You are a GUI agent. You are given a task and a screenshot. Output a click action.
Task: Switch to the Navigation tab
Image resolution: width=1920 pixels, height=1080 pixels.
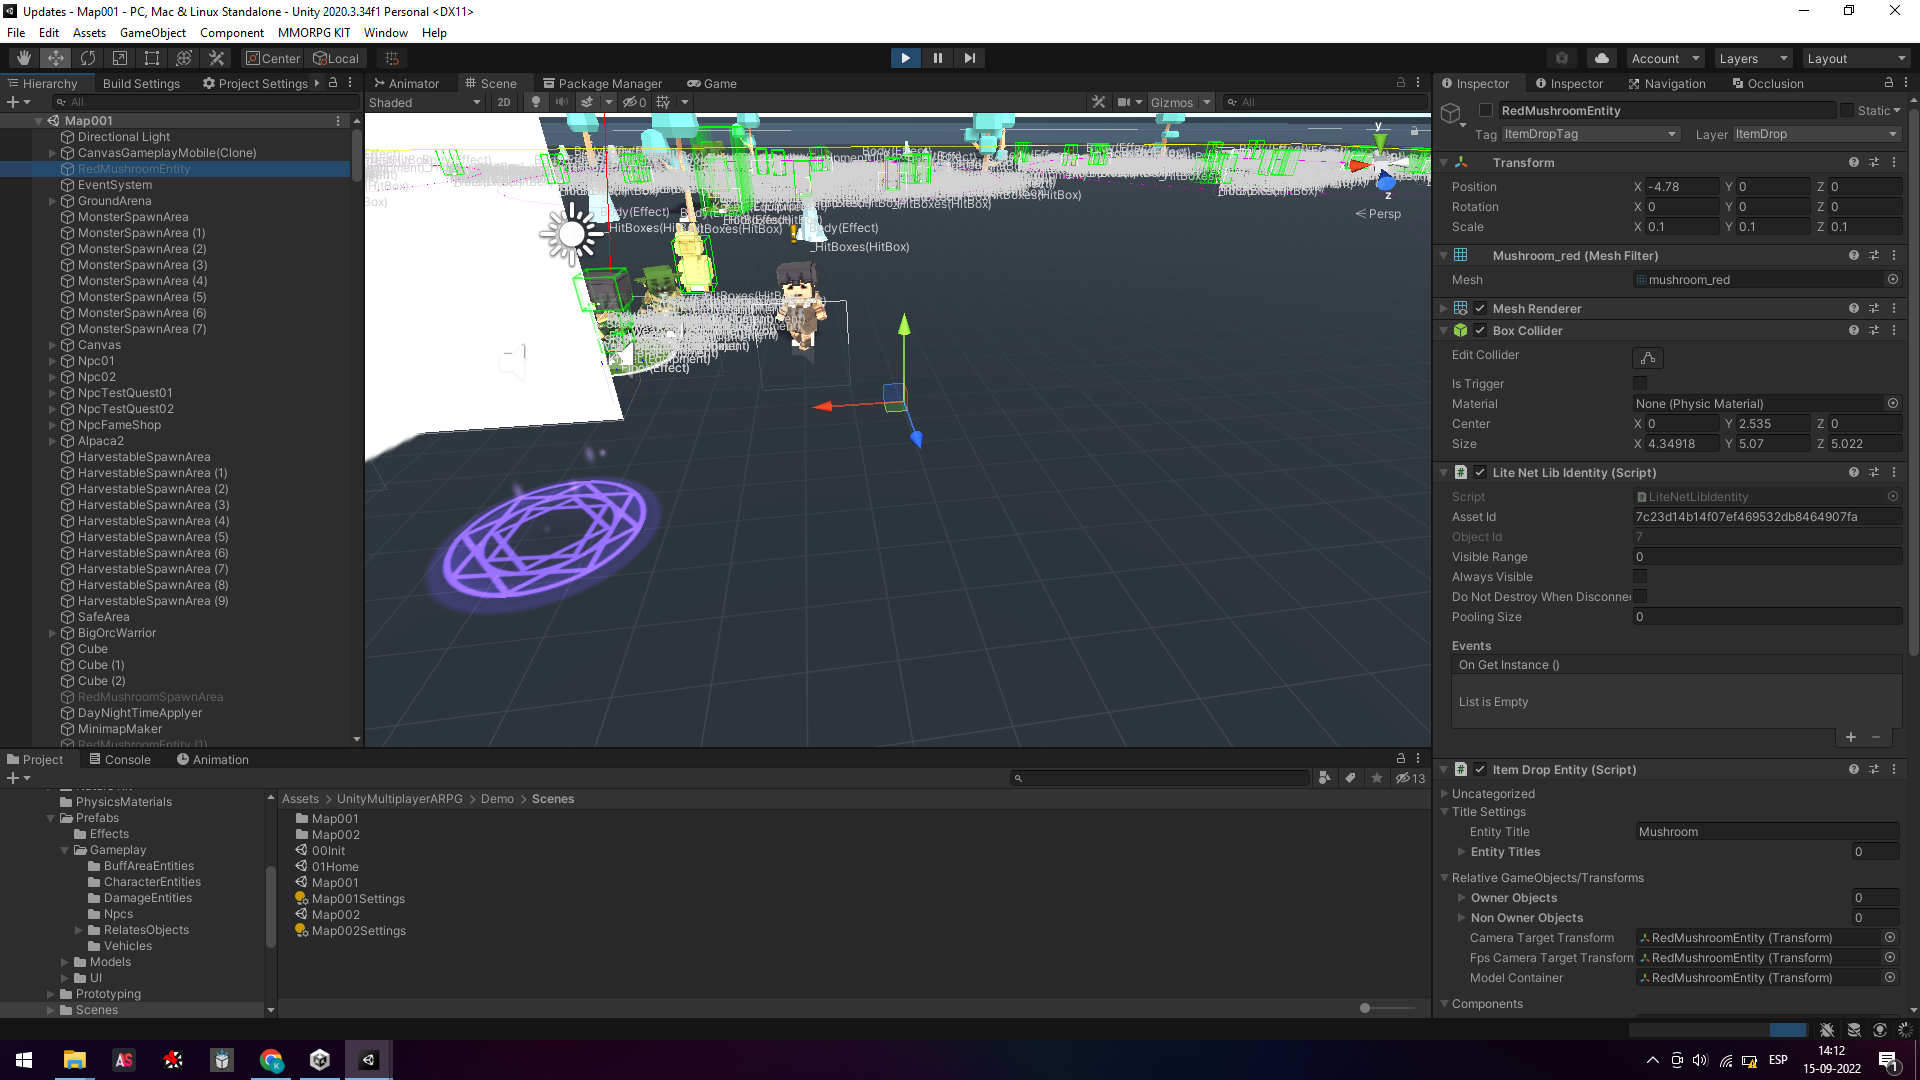1666,83
